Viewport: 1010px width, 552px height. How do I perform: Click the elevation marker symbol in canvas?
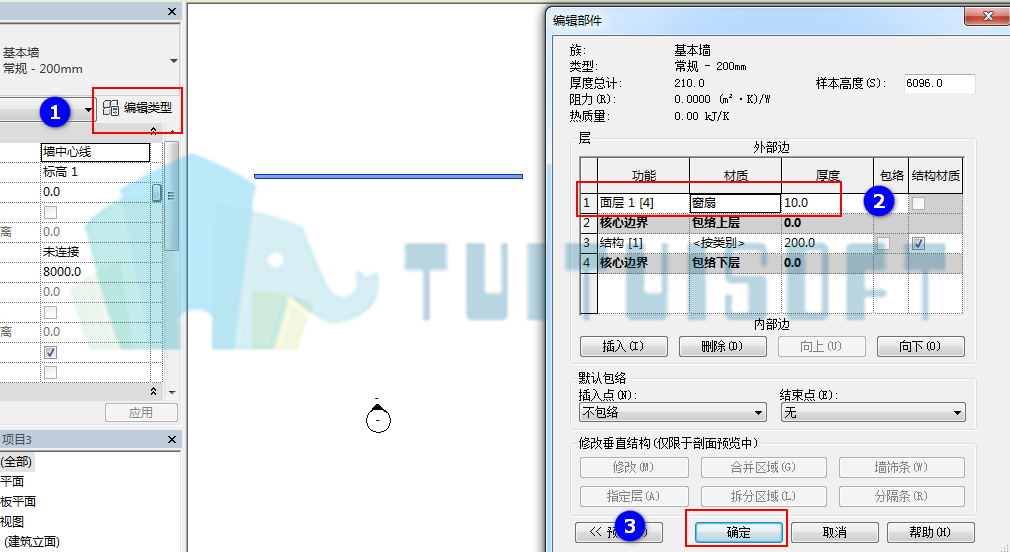point(378,419)
